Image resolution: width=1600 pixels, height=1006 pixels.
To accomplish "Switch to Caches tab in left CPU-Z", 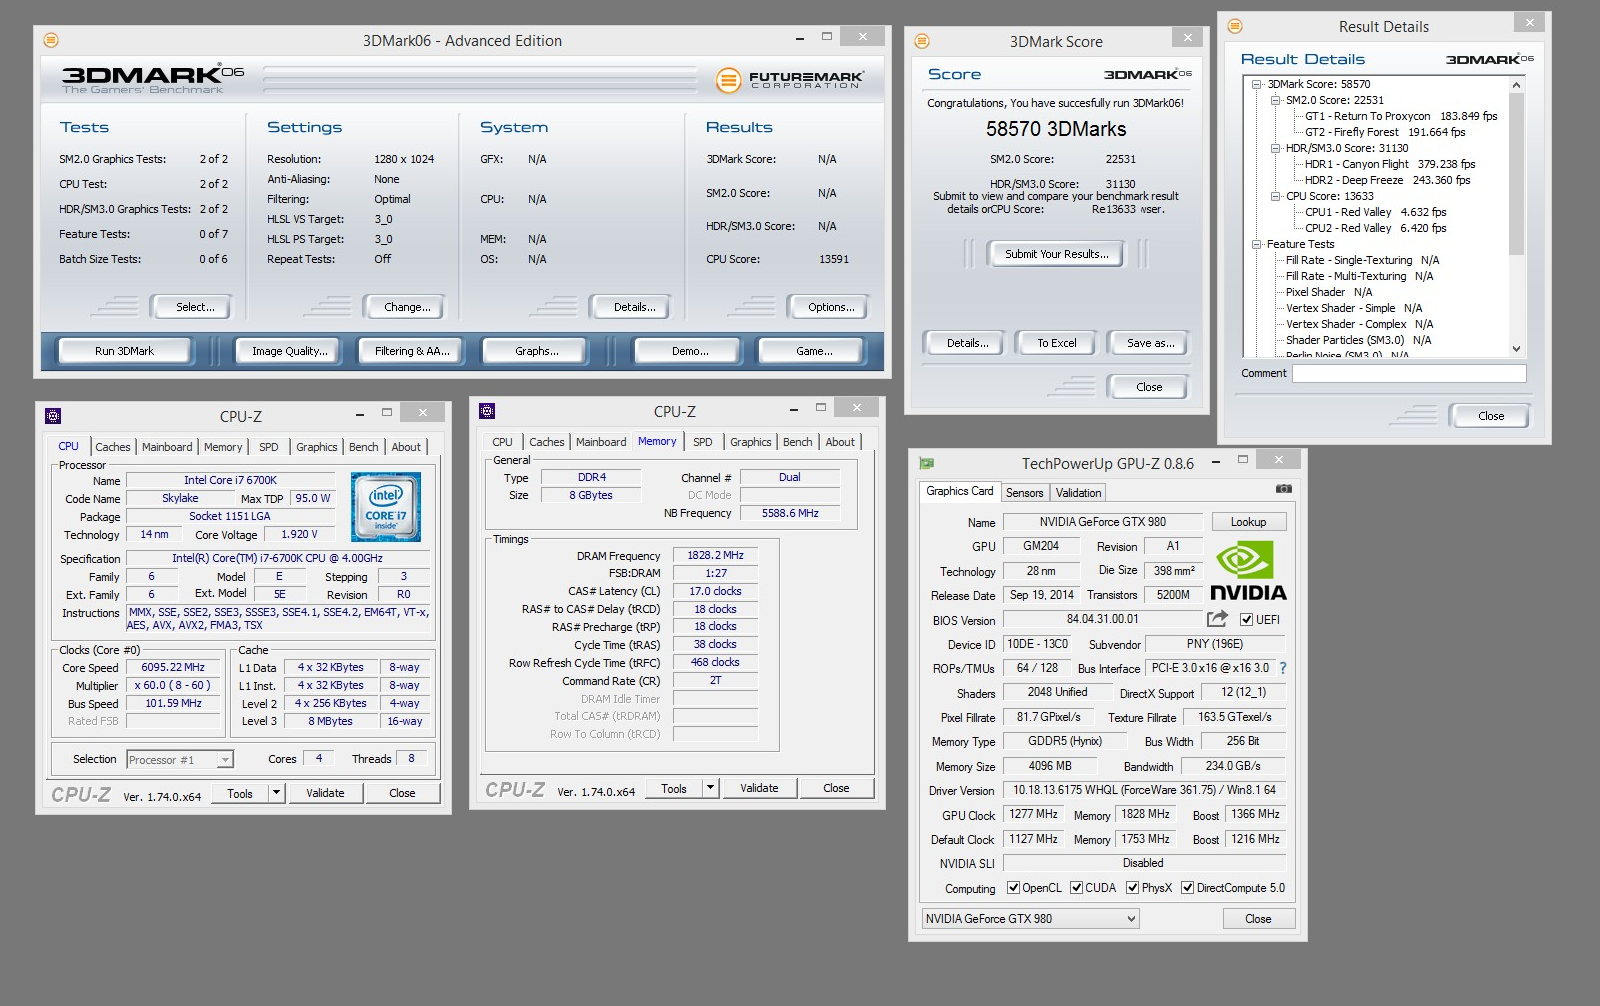I will tap(113, 447).
